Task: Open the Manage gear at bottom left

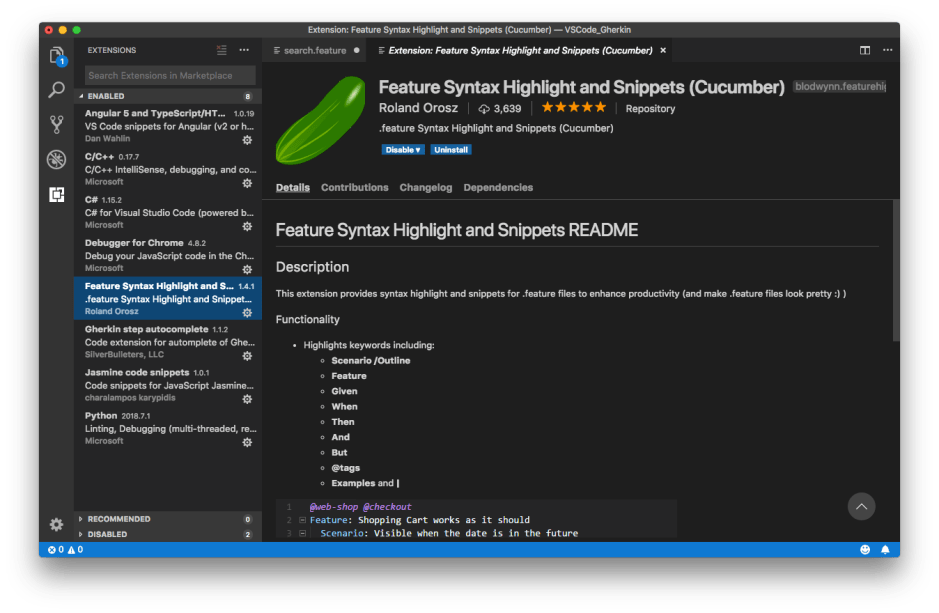Action: 57,524
